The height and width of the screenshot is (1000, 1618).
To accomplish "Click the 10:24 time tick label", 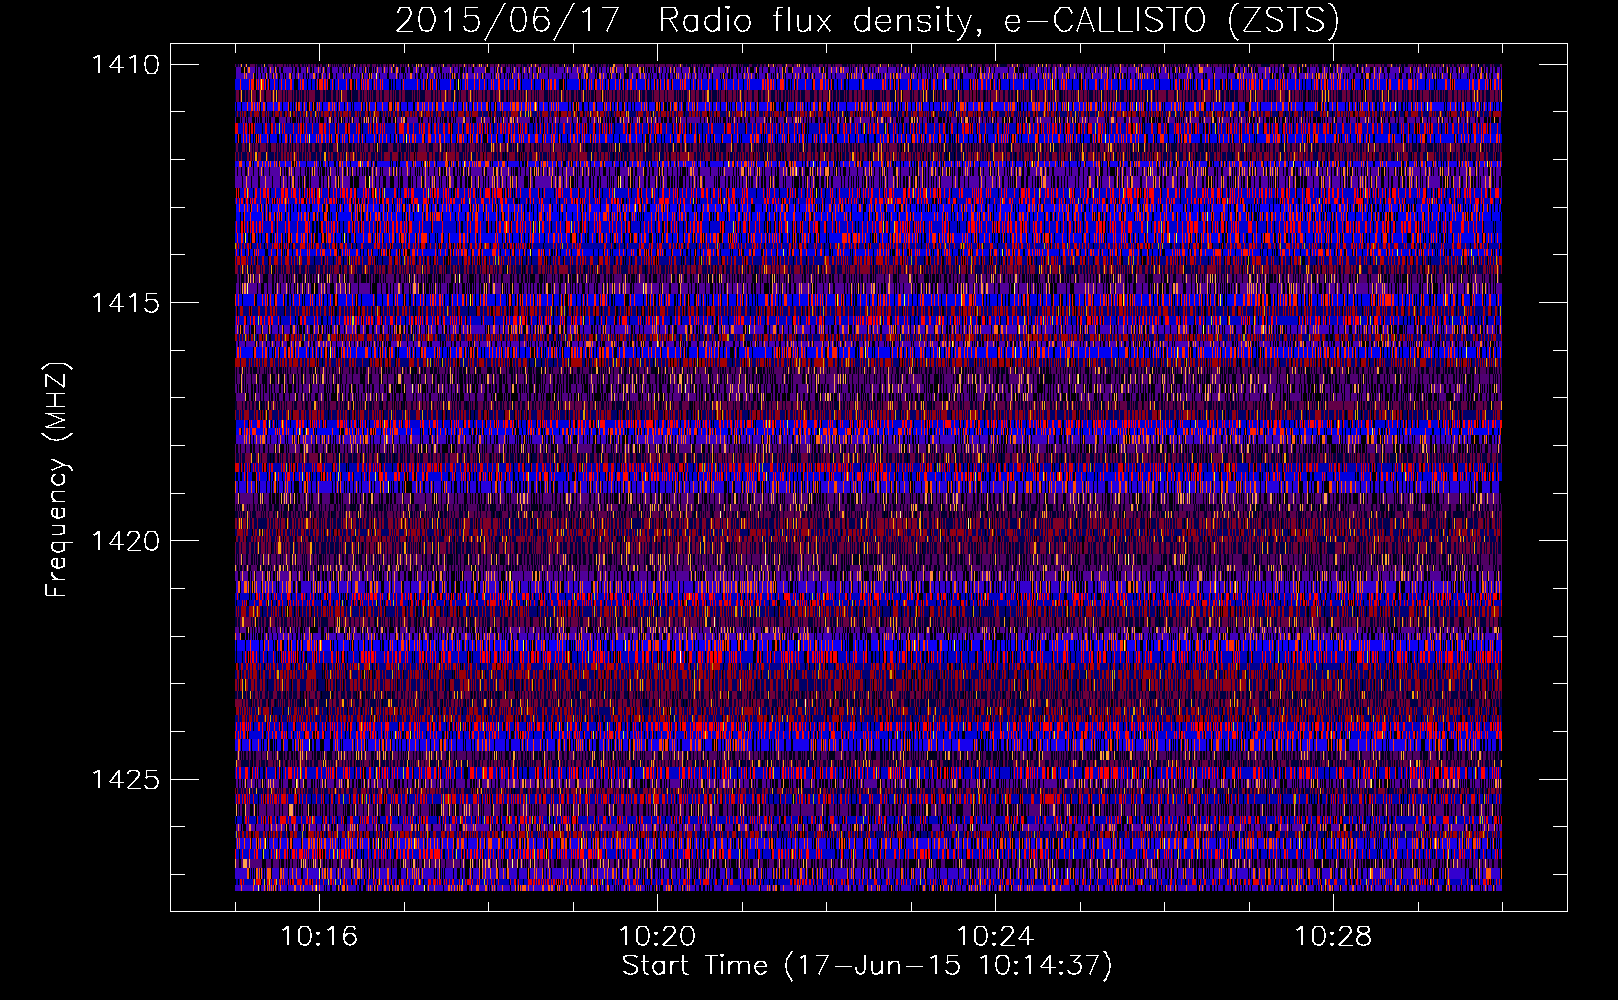I will pos(995,937).
